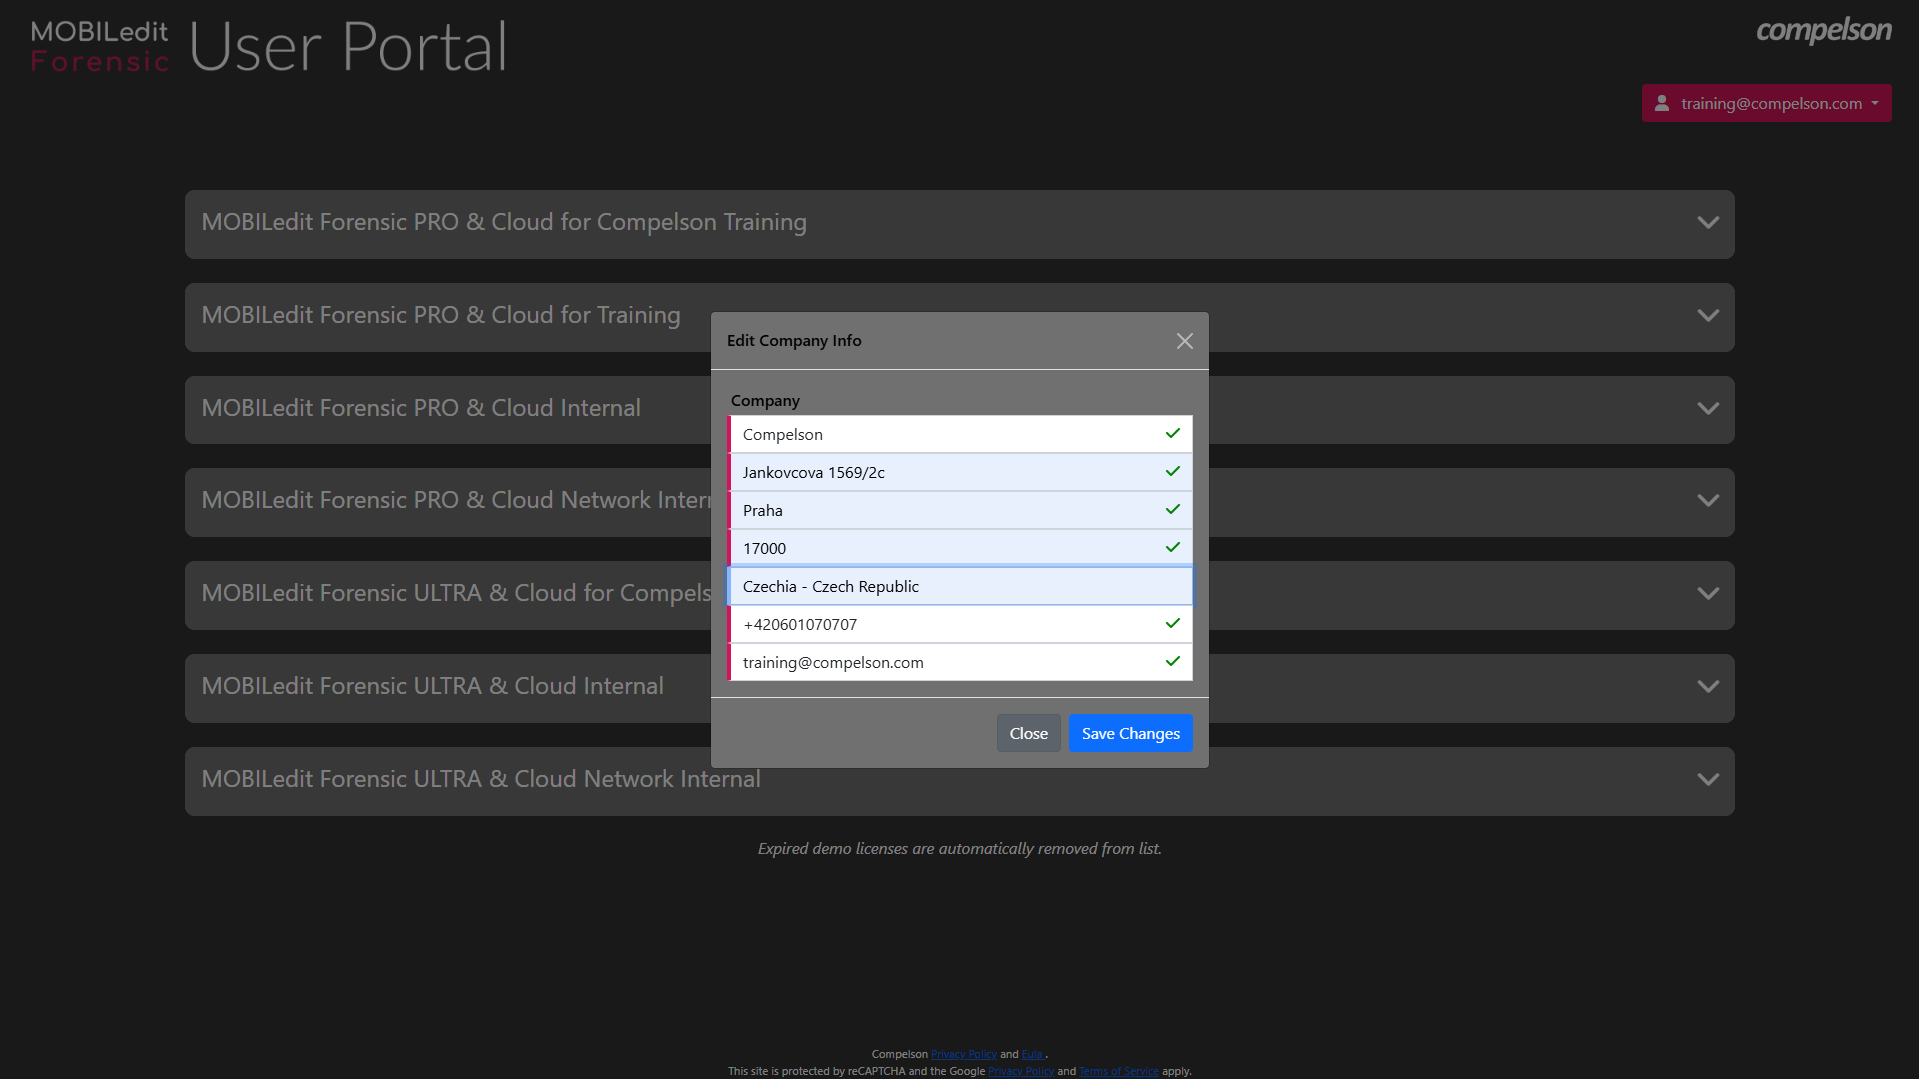Expand chevron for ULTRA & Cloud Network Internal
Screen dimensions: 1919x1079
click(x=1708, y=779)
